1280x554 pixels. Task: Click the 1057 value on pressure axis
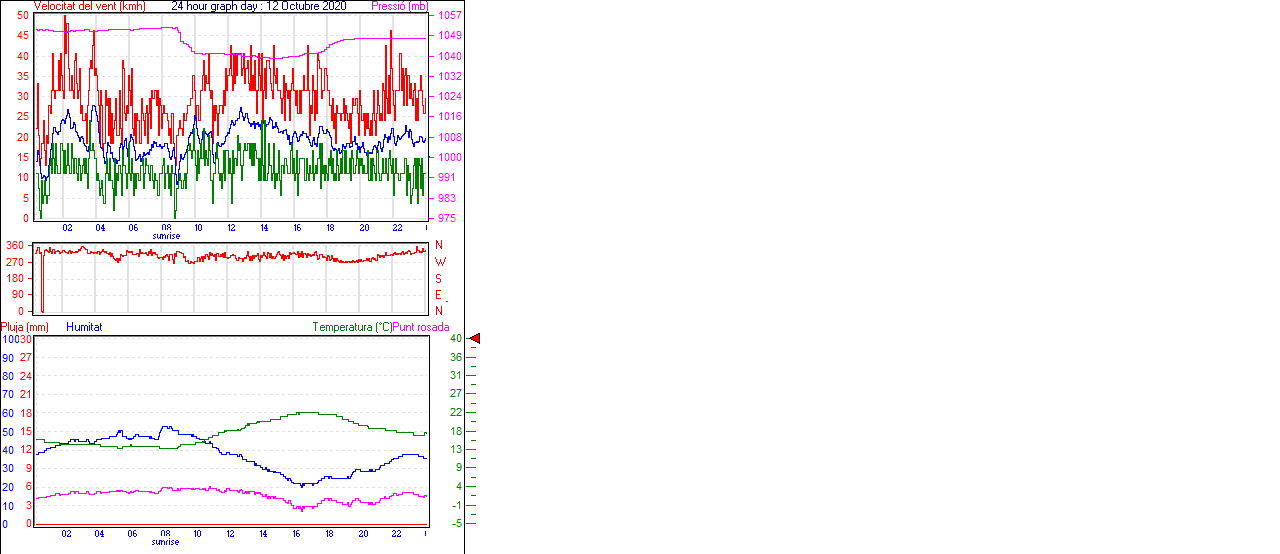coord(450,16)
